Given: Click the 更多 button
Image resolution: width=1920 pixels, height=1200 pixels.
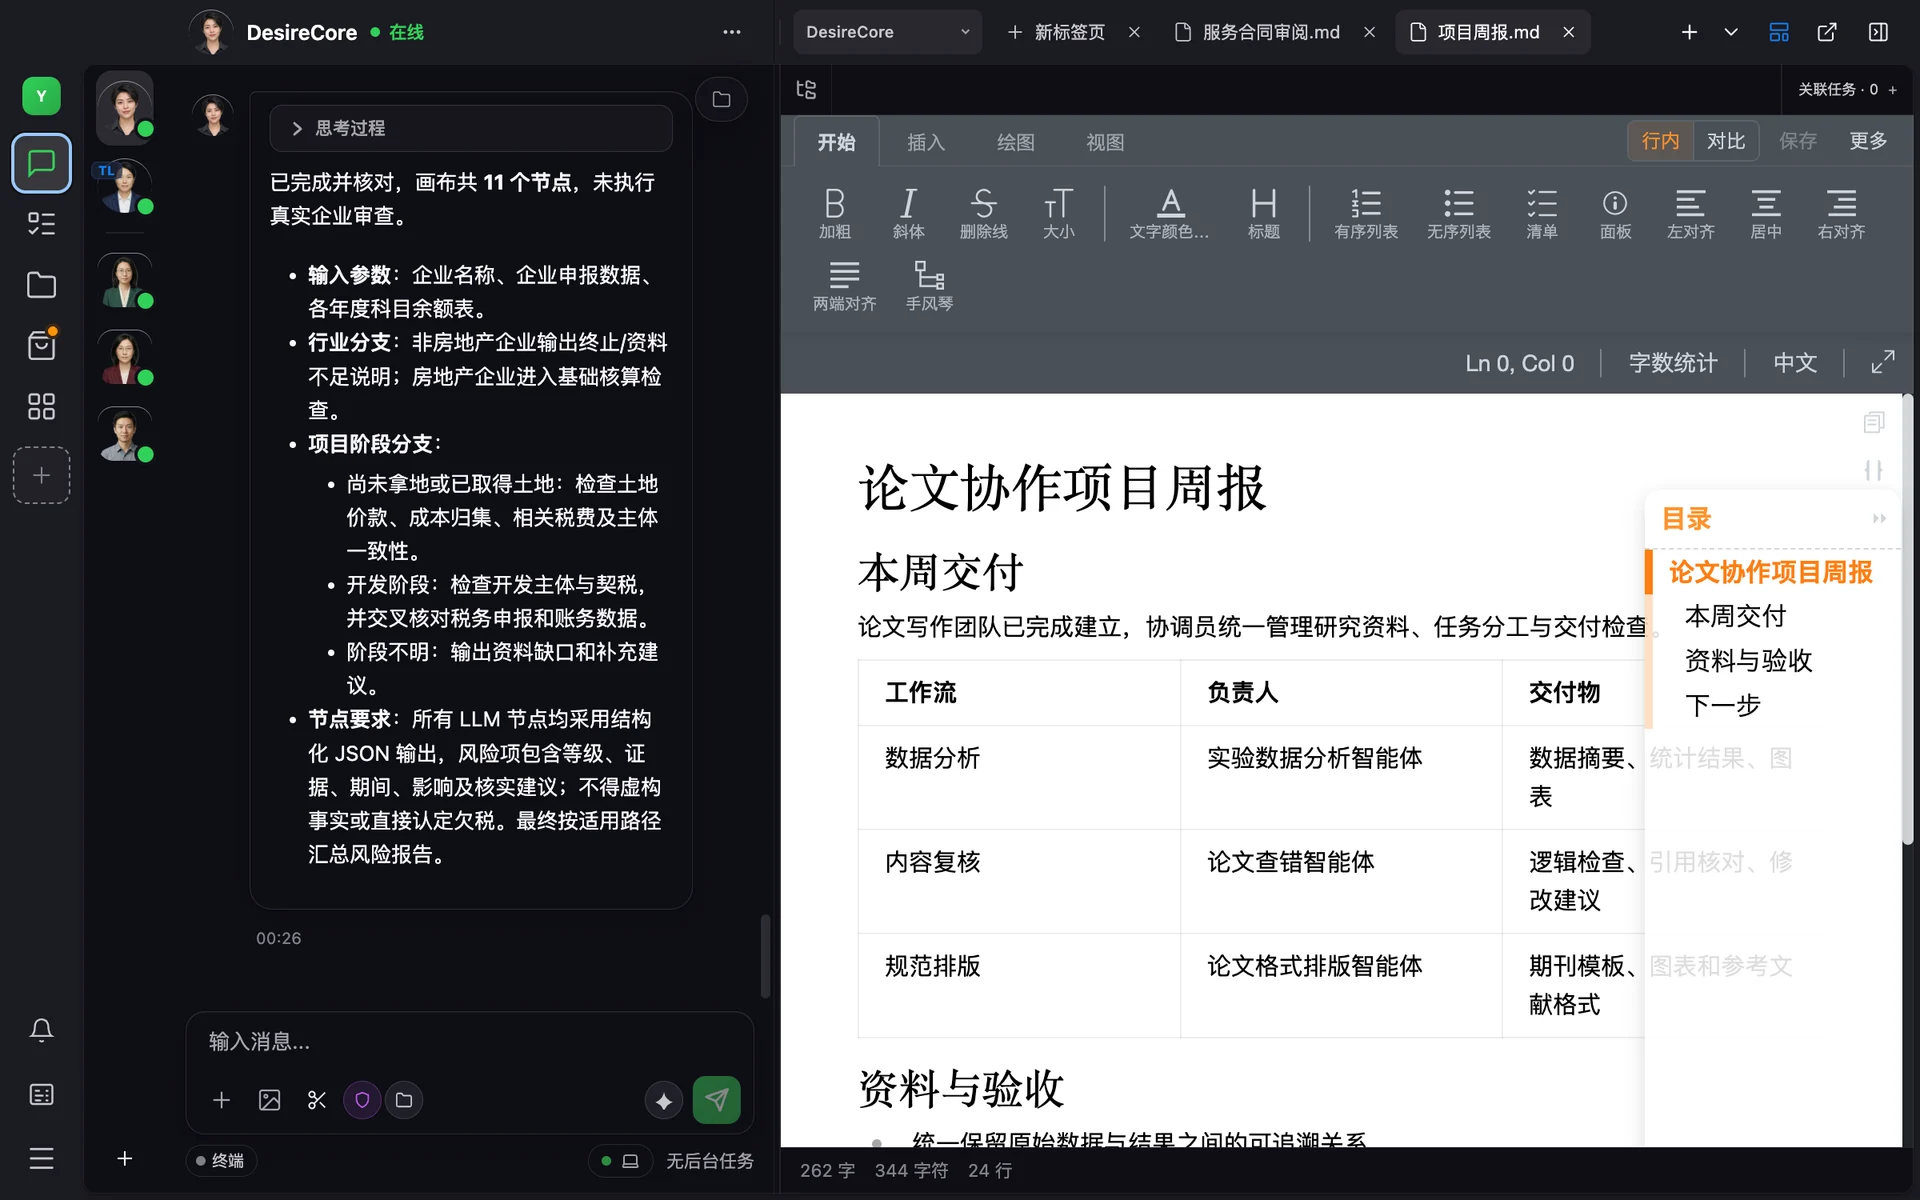Looking at the screenshot, I should click(1868, 141).
